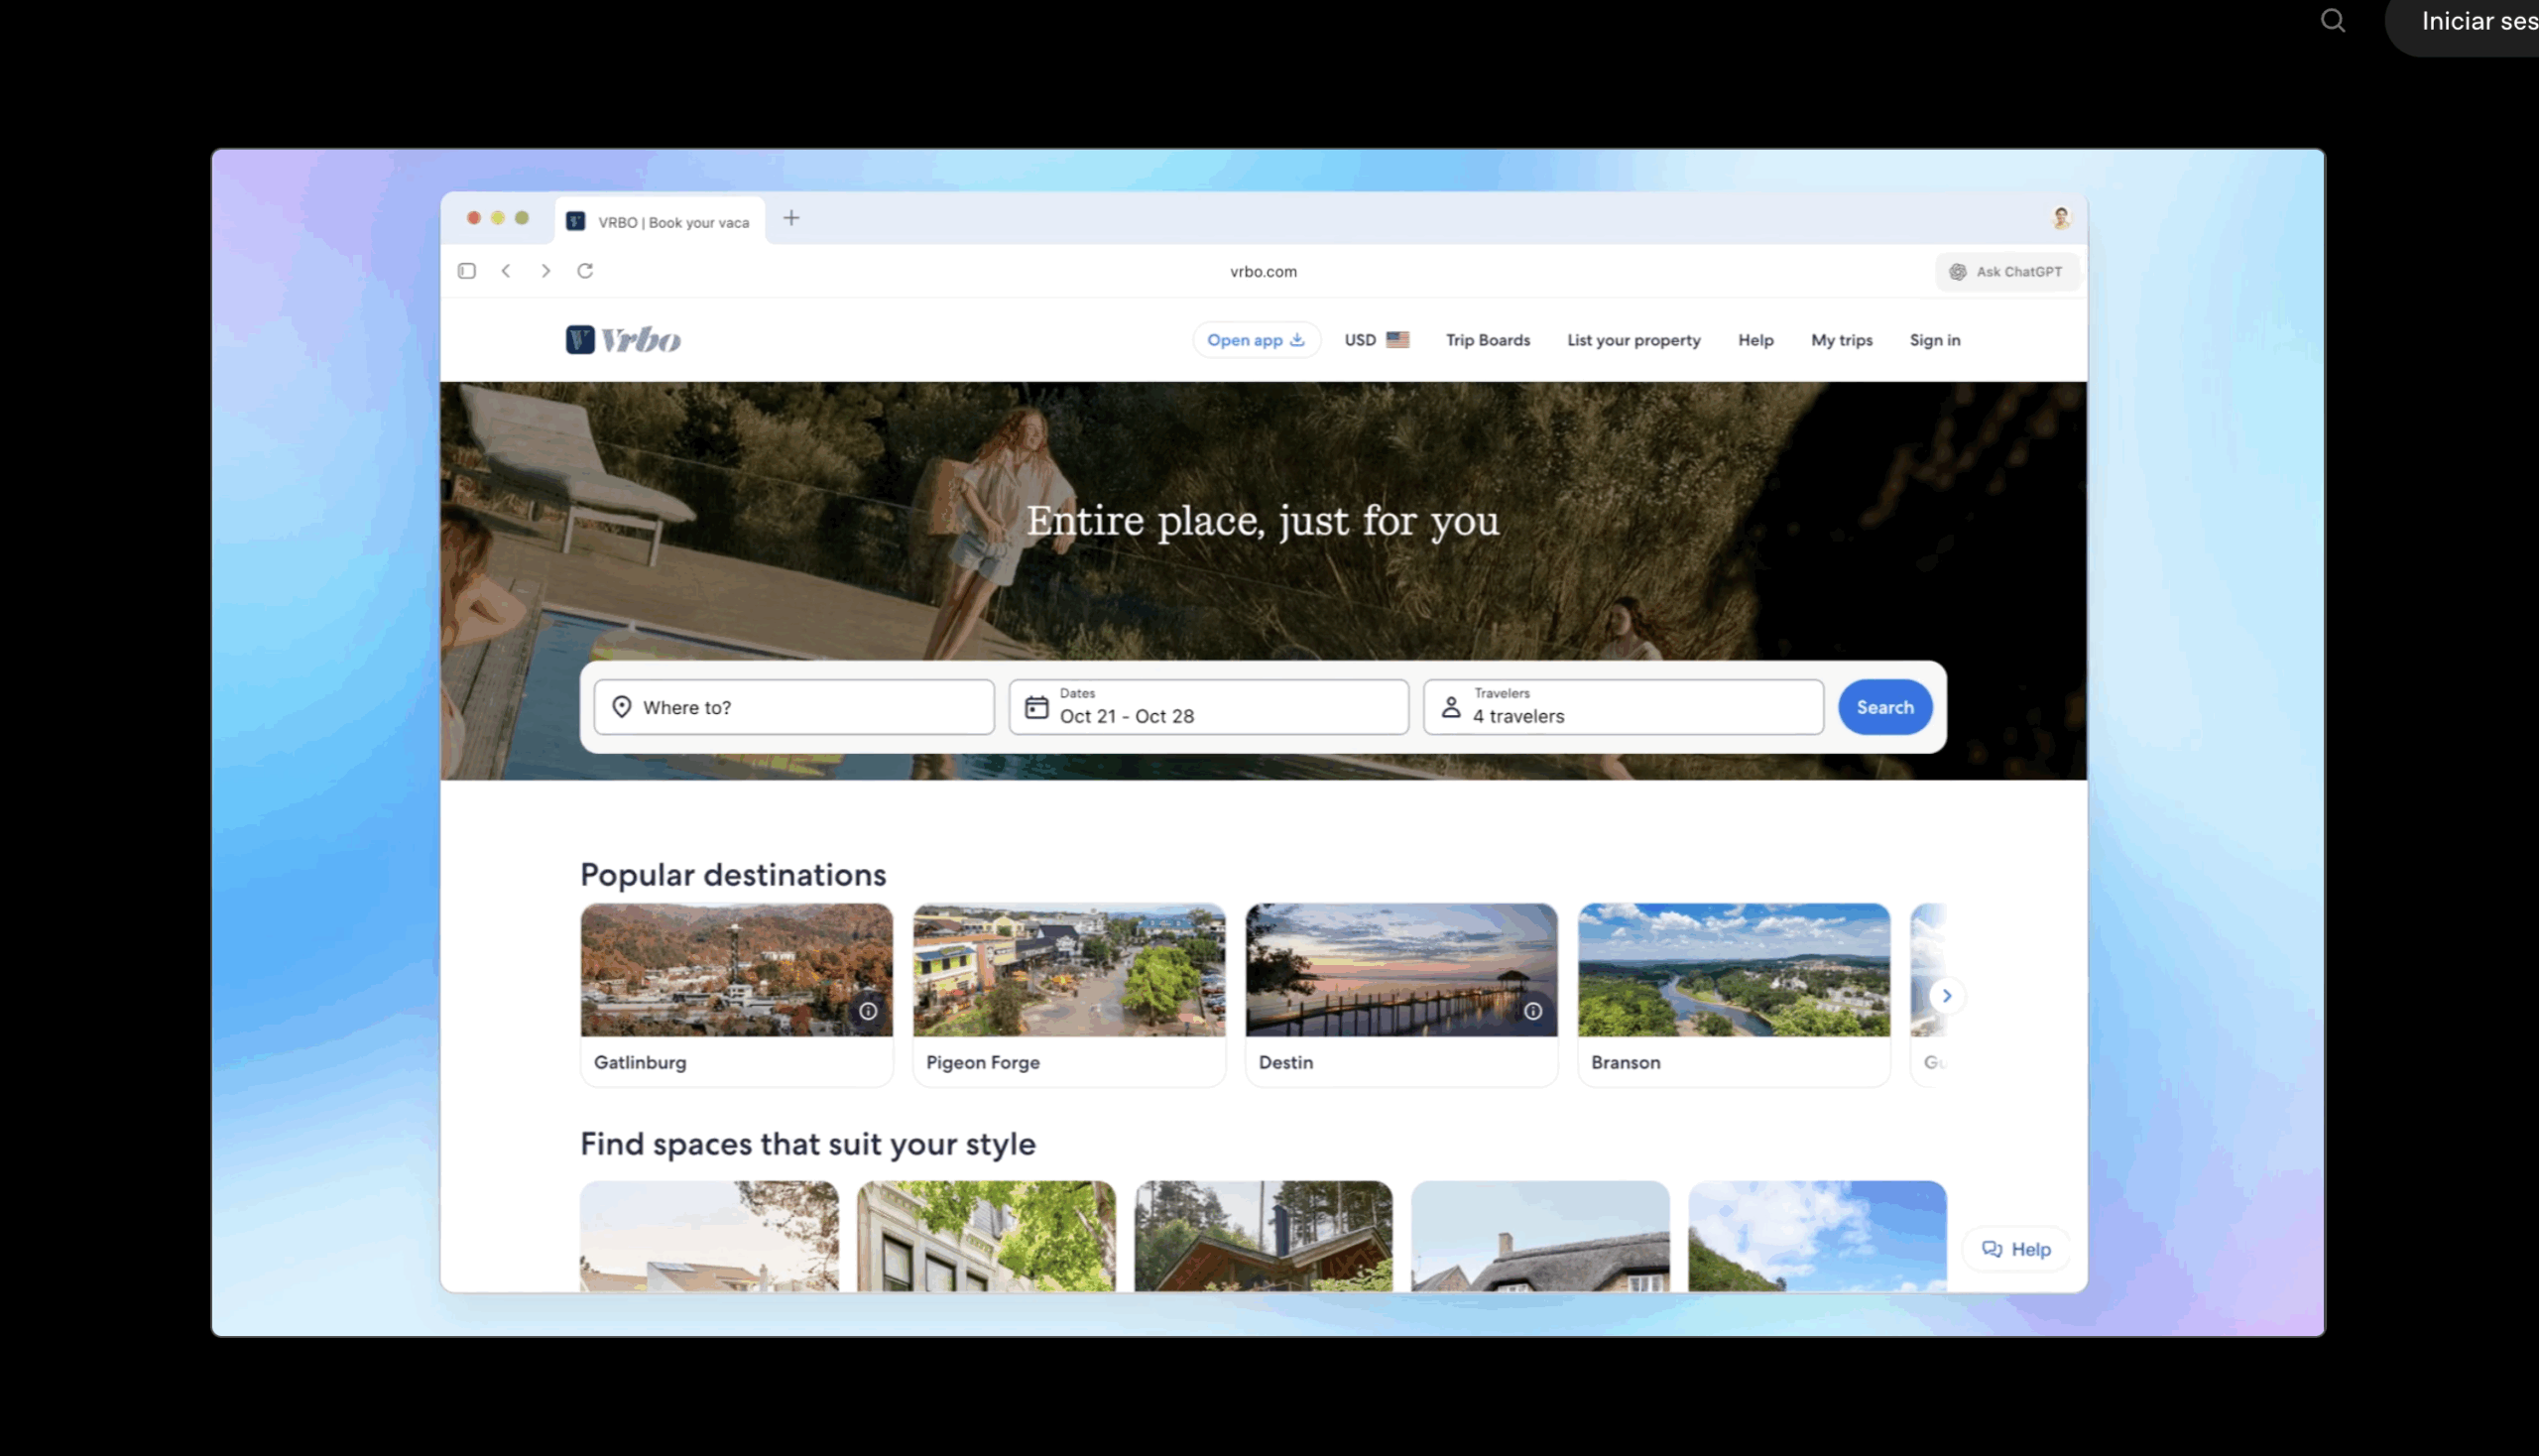
Task: Open a new tab with plus icon
Action: tap(791, 218)
